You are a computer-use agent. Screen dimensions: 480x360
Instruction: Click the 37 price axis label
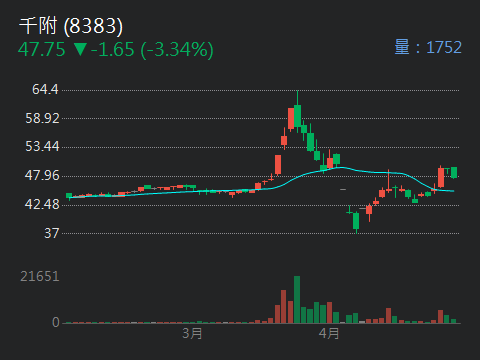[52, 233]
